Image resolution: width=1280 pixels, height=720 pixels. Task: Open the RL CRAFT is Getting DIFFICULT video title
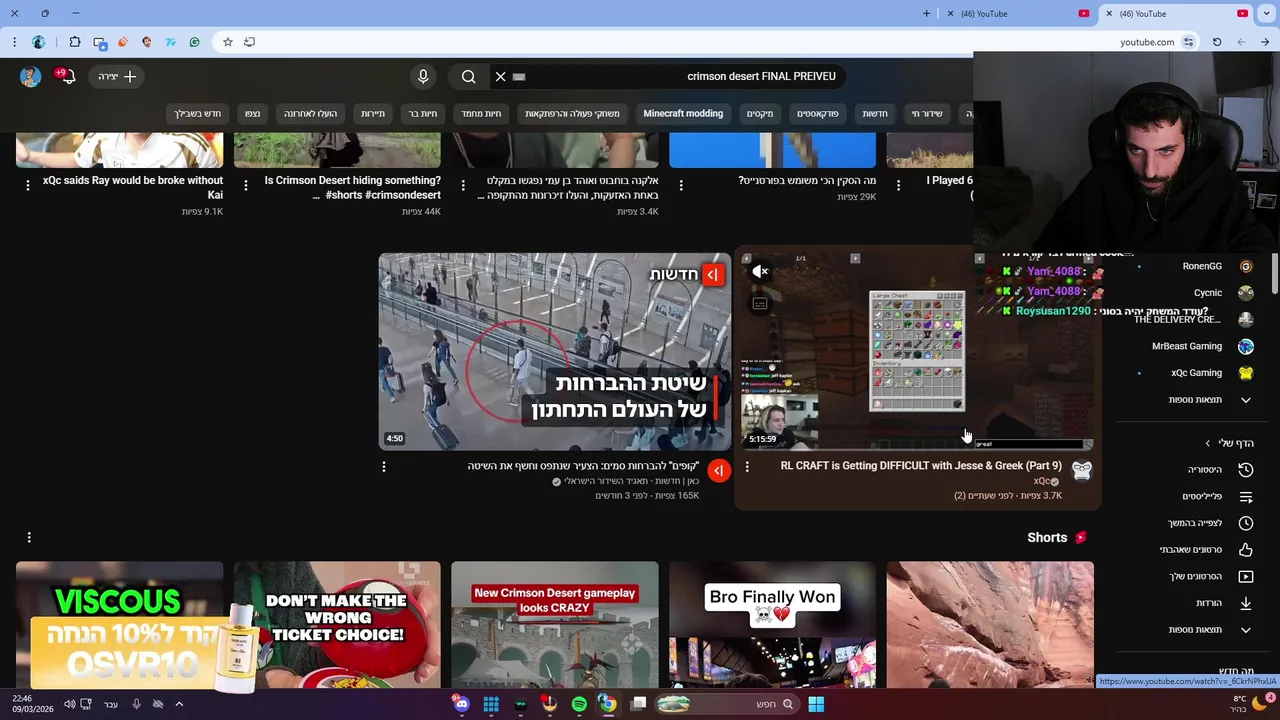pyautogui.click(x=921, y=466)
